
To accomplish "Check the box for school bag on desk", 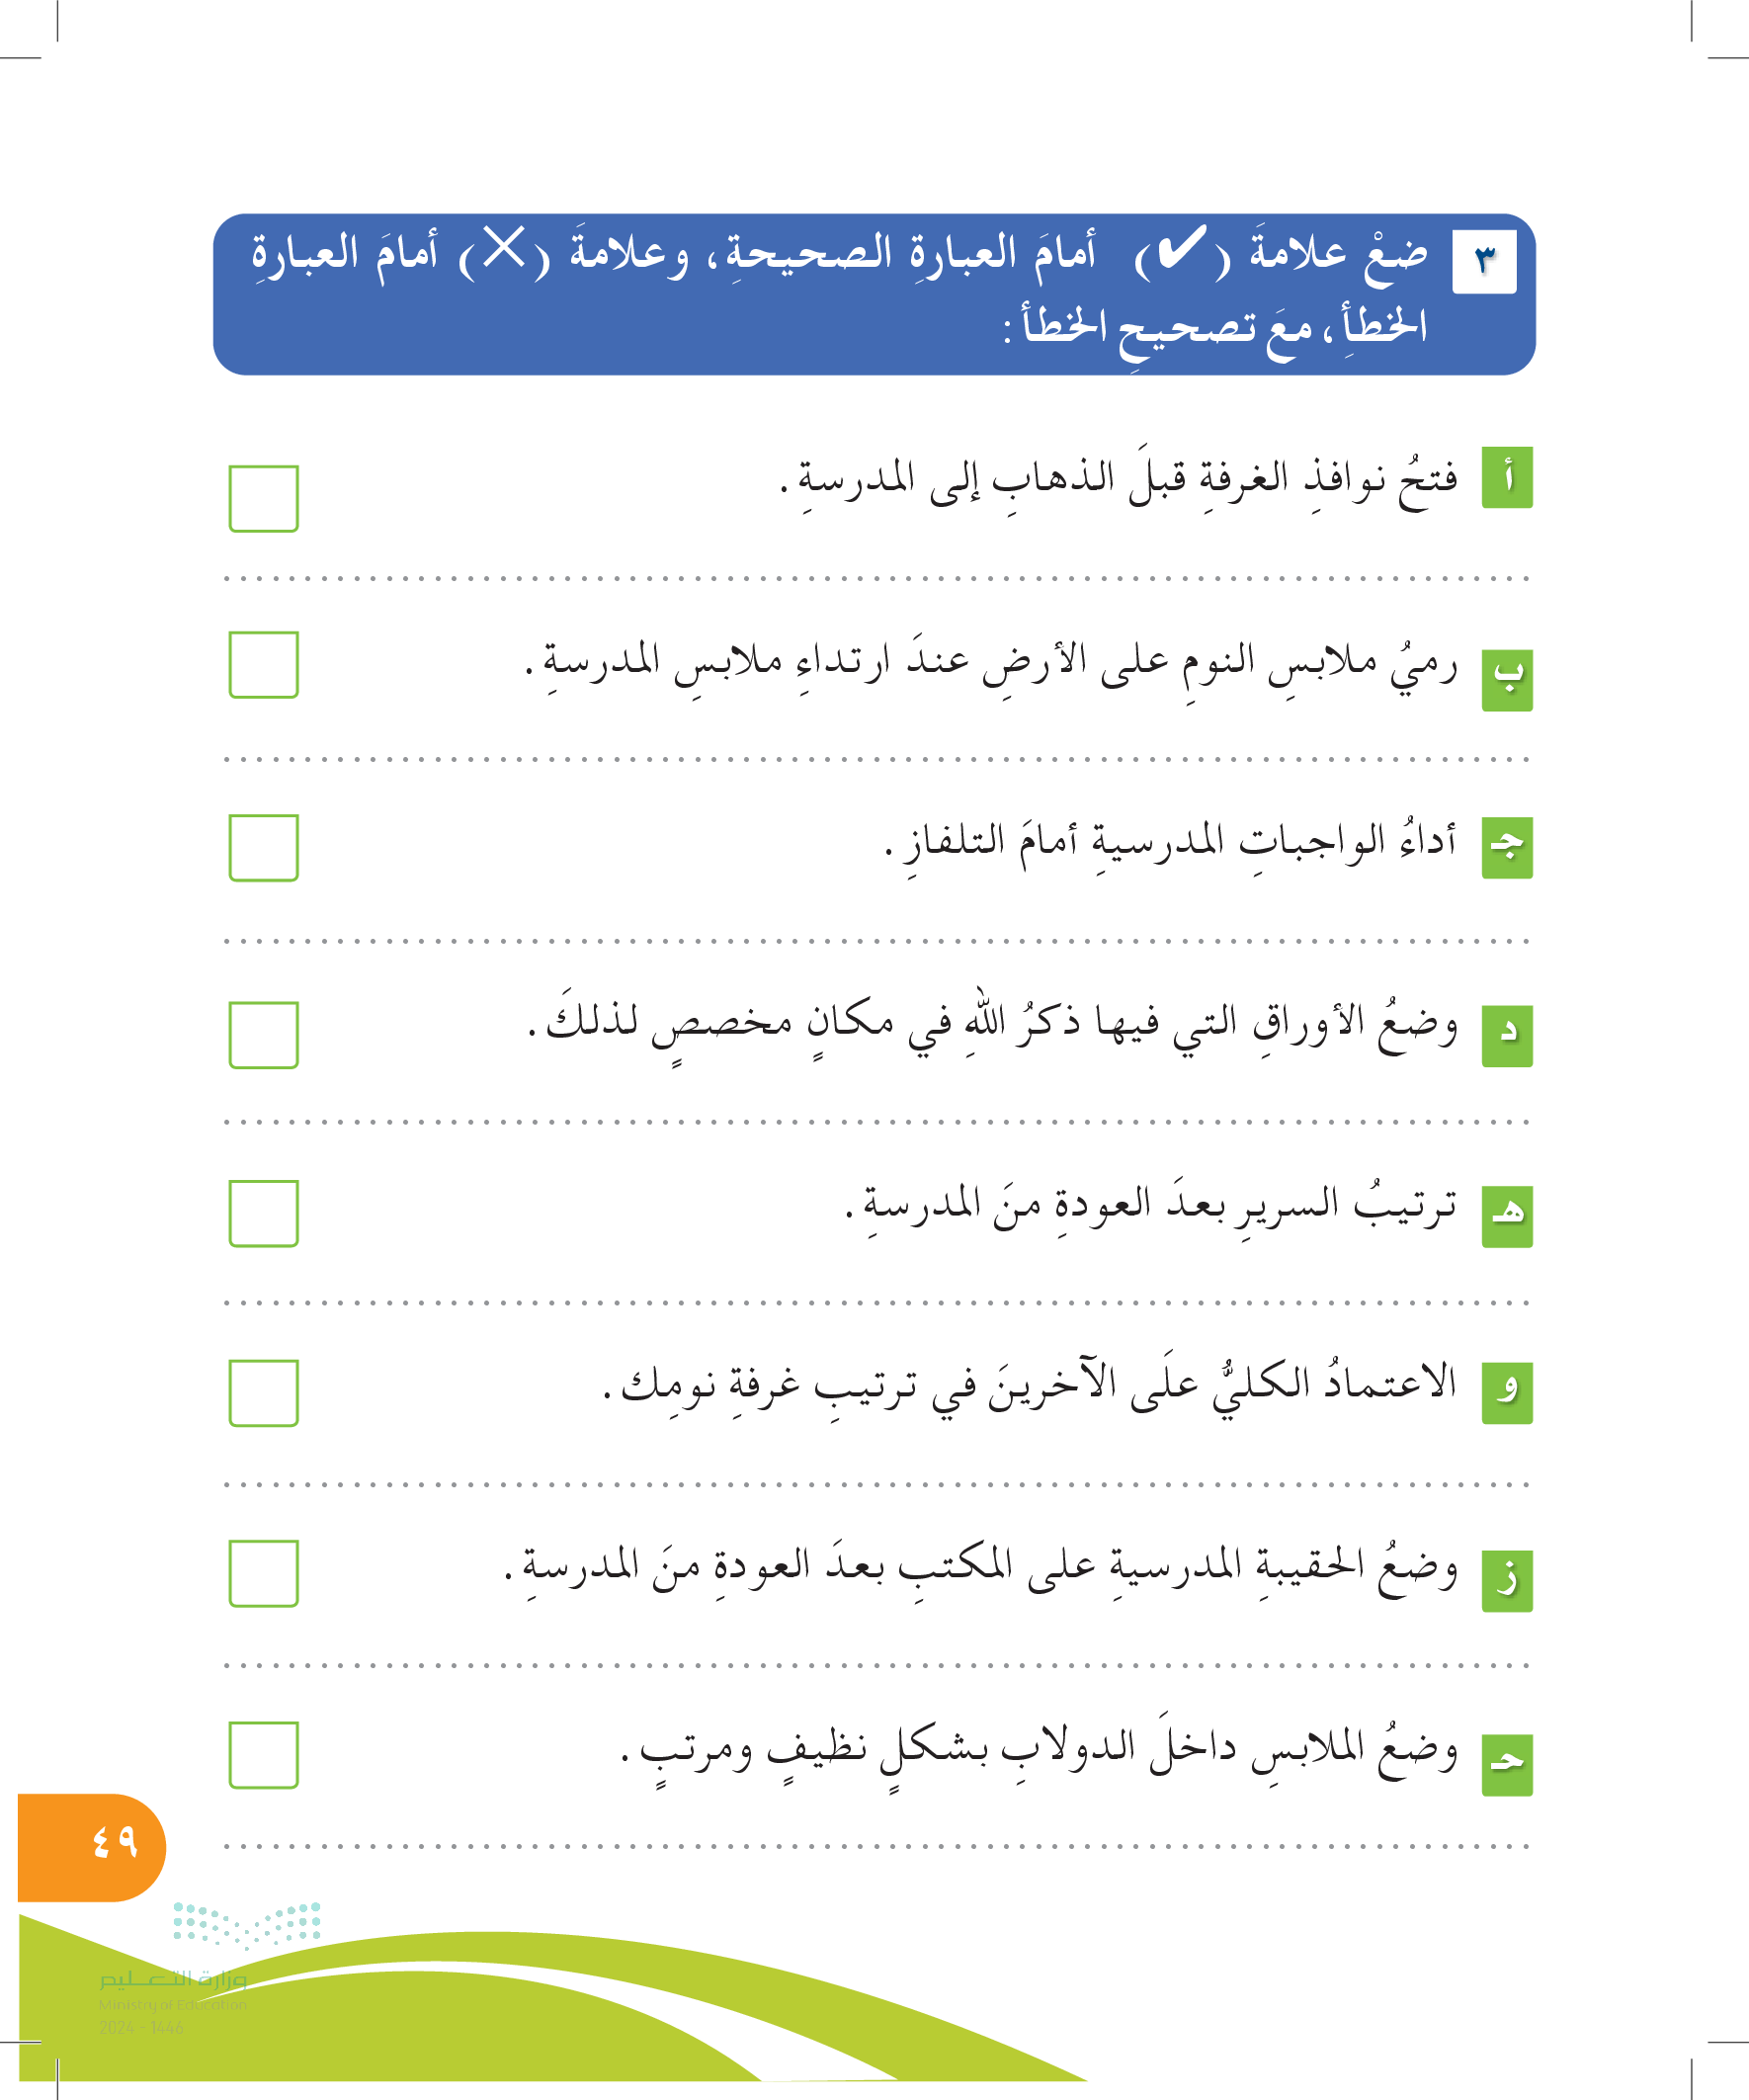I will tap(264, 1573).
